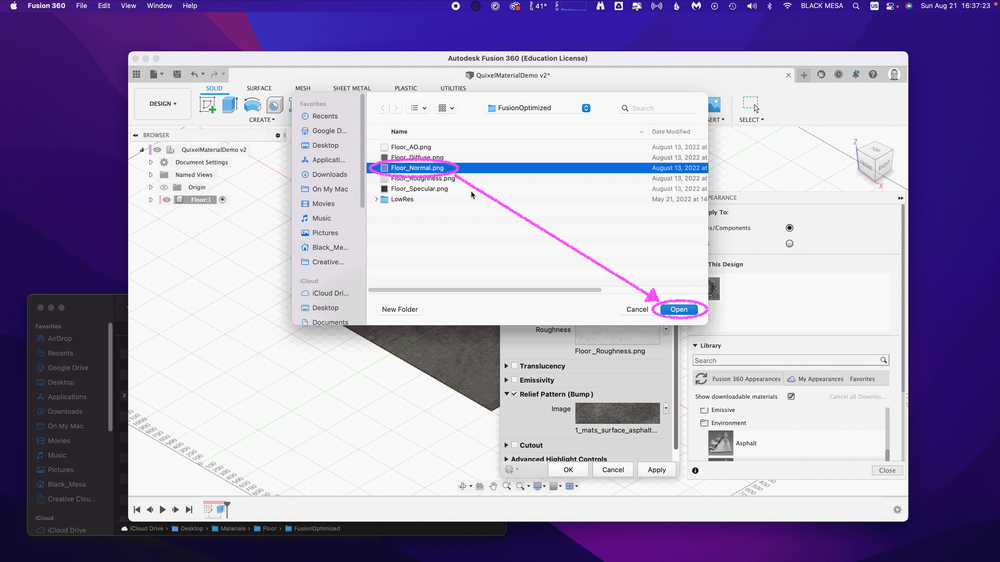Click the ViewCube in the viewport
The width and height of the screenshot is (1000, 562).
point(875,160)
